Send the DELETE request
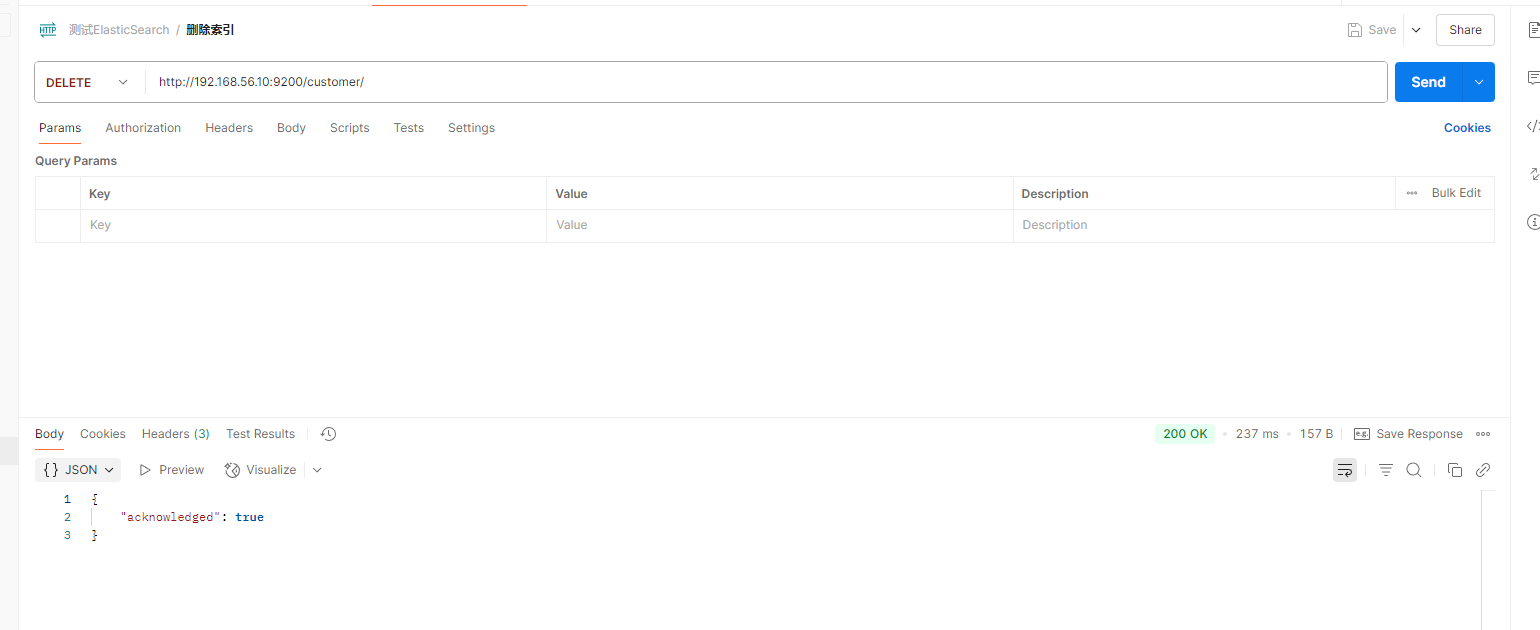Image resolution: width=1540 pixels, height=630 pixels. click(x=1428, y=82)
